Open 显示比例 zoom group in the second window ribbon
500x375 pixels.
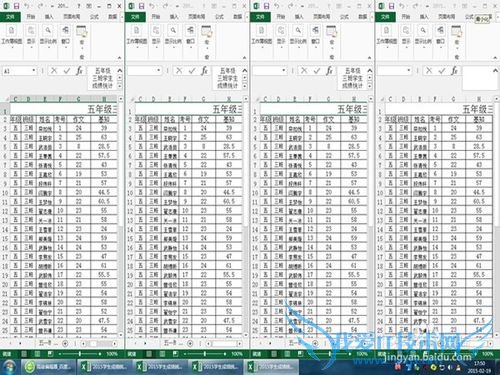[173, 36]
